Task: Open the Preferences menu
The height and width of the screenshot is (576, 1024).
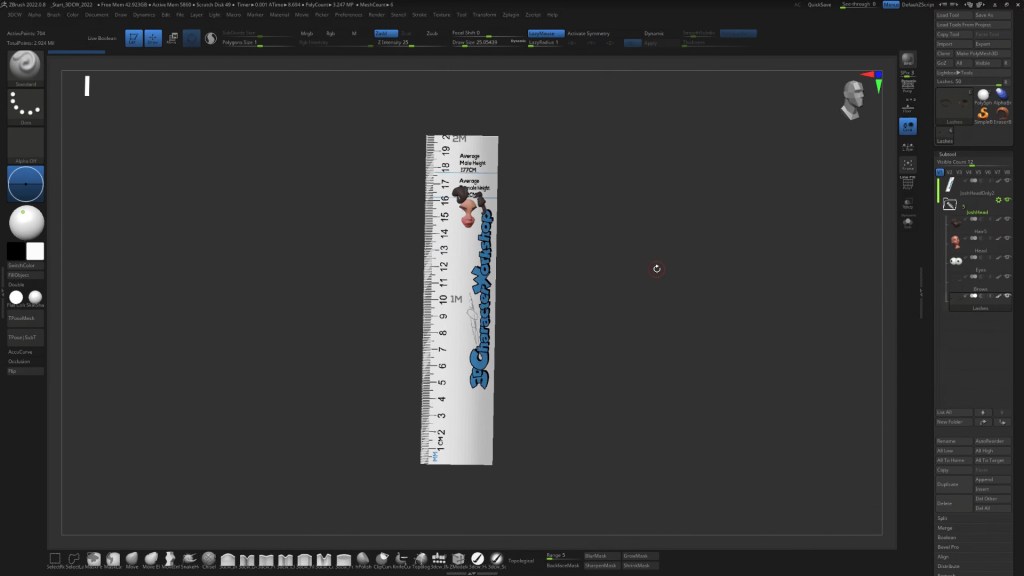Action: click(348, 14)
